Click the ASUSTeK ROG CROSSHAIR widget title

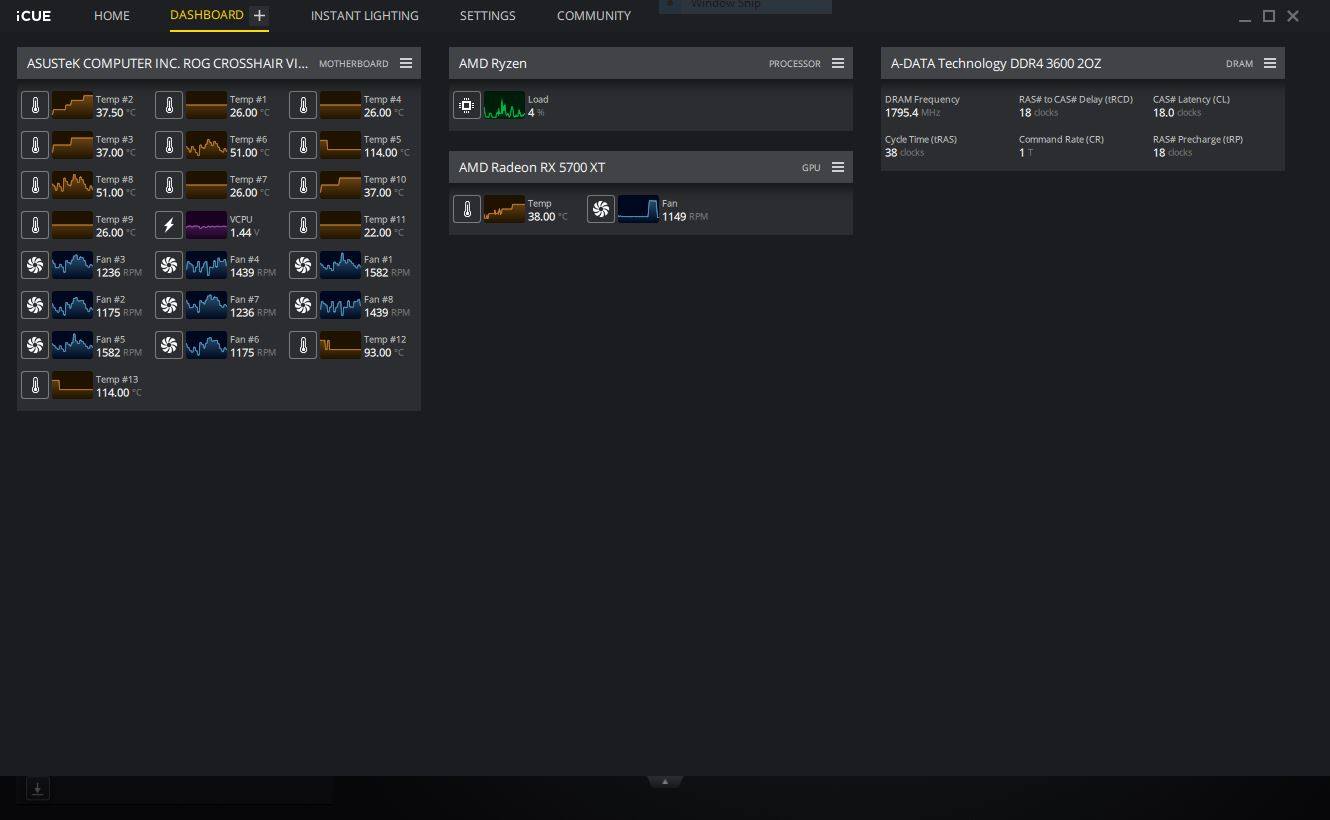point(168,63)
